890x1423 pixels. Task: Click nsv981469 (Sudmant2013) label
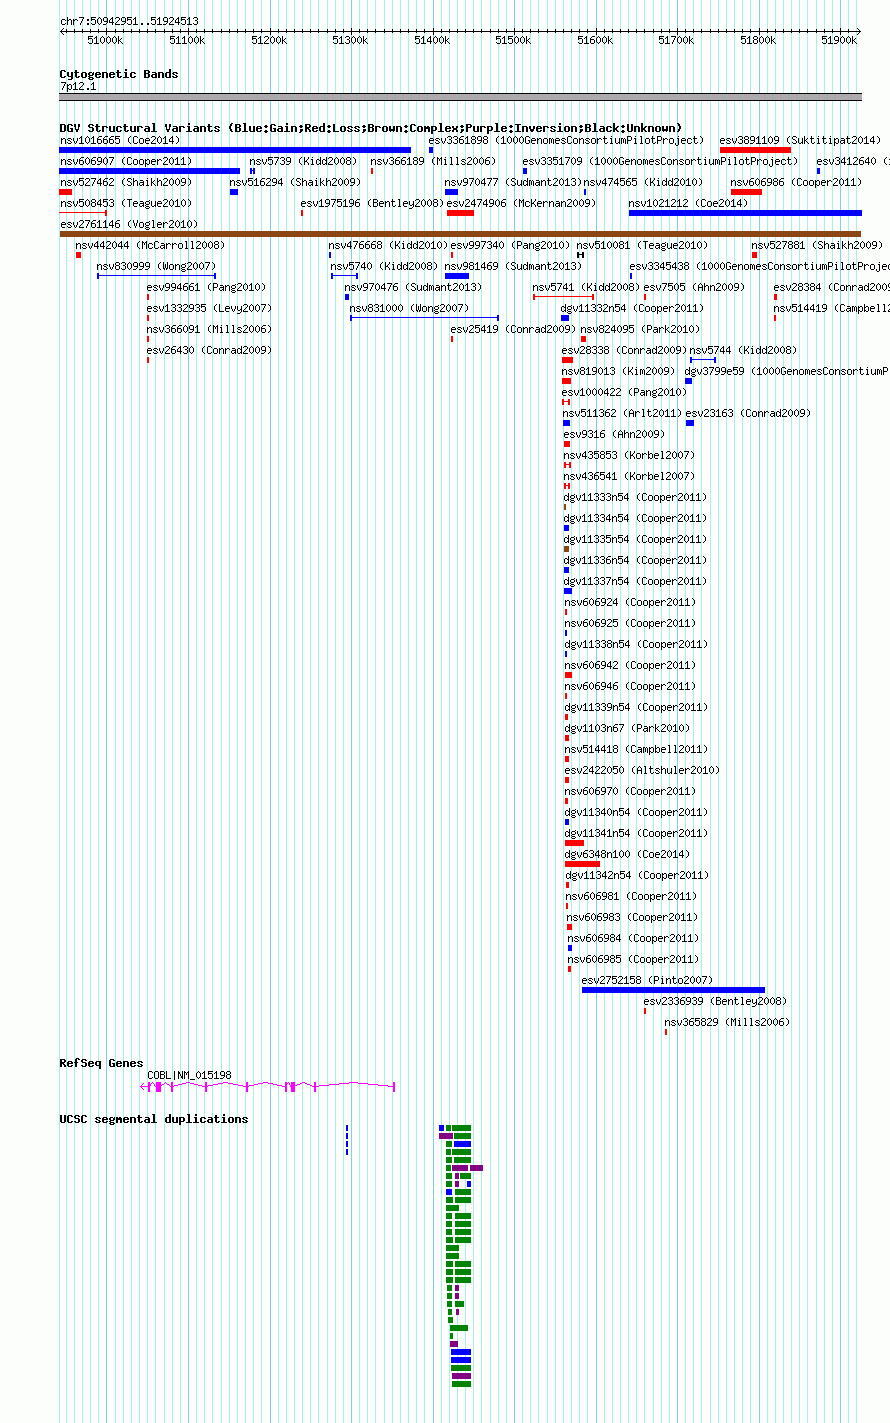pyautogui.click(x=513, y=266)
